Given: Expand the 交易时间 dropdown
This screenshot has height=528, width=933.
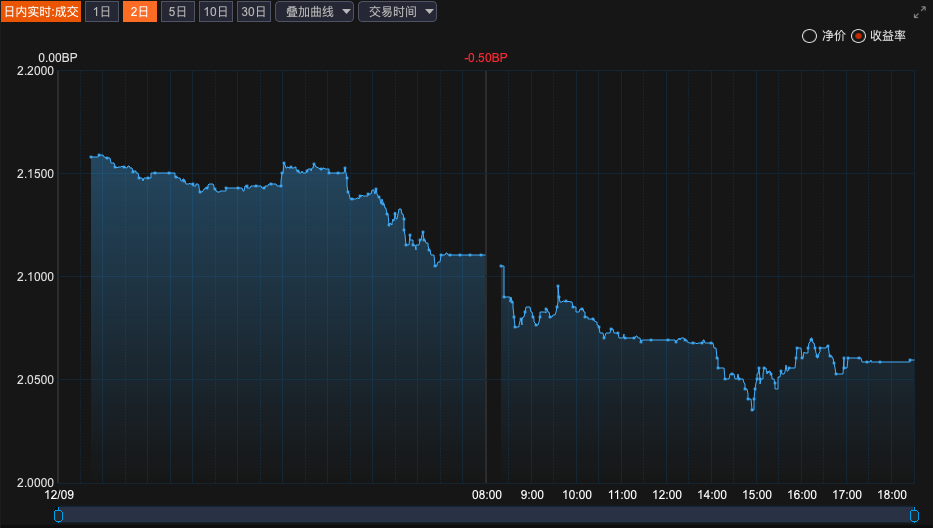Looking at the screenshot, I should (397, 12).
